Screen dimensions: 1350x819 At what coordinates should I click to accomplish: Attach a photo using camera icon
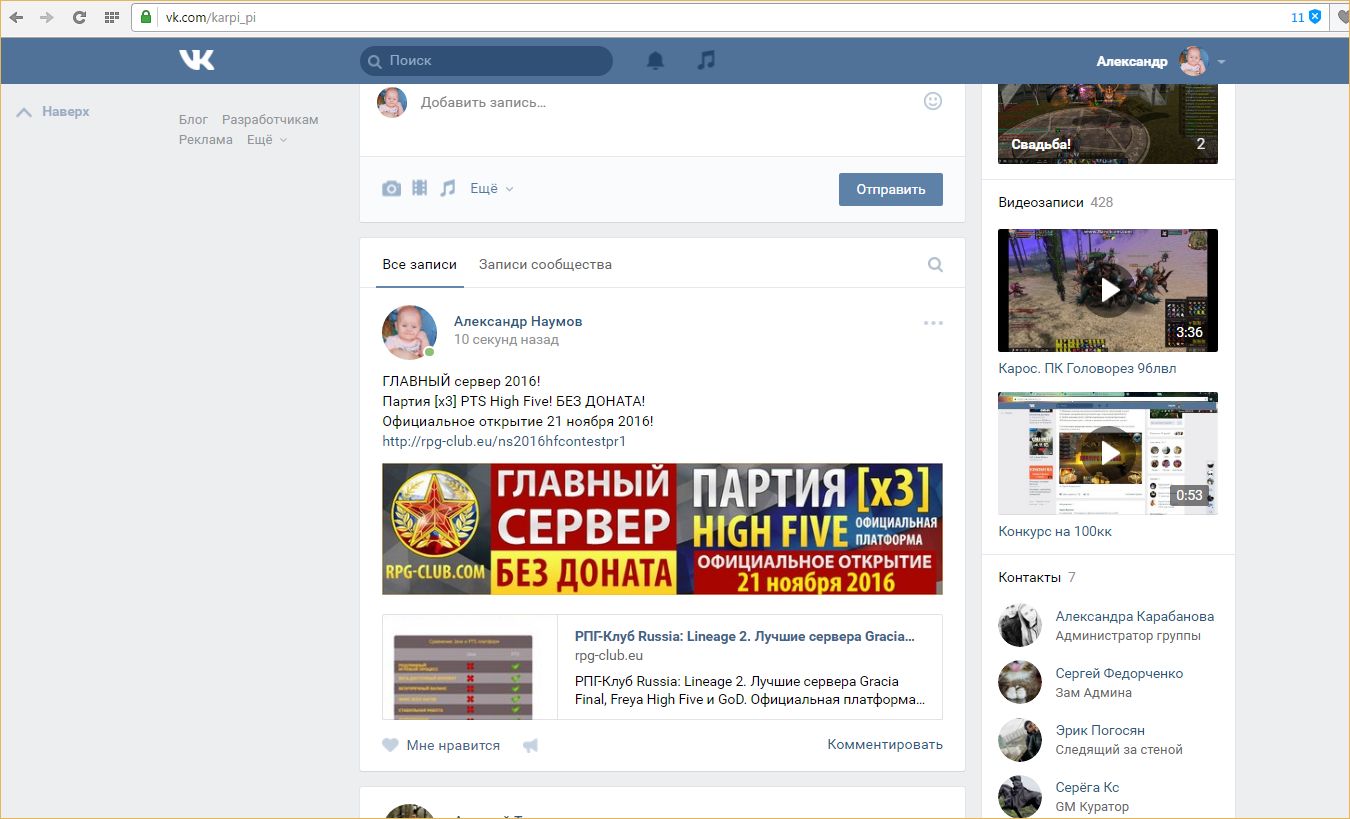pyautogui.click(x=392, y=189)
